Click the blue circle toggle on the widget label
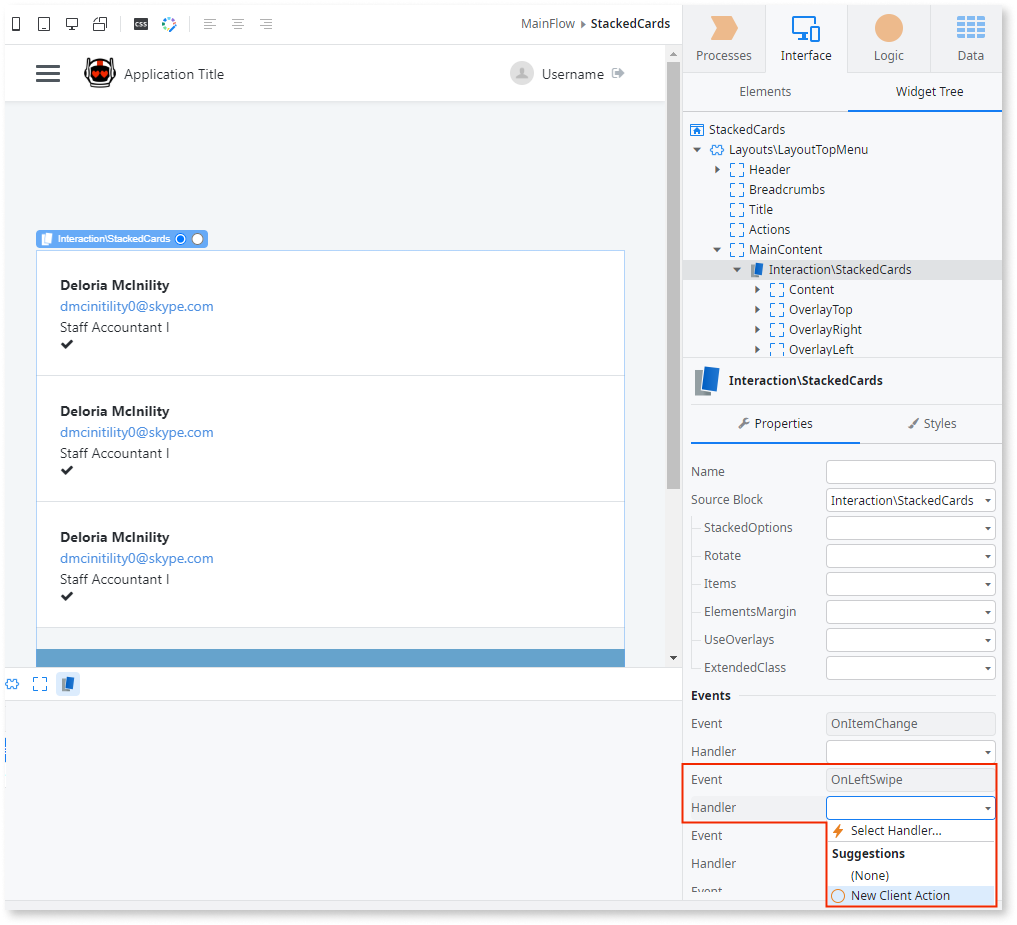Image resolution: width=1017 pixels, height=925 pixels. pos(180,239)
